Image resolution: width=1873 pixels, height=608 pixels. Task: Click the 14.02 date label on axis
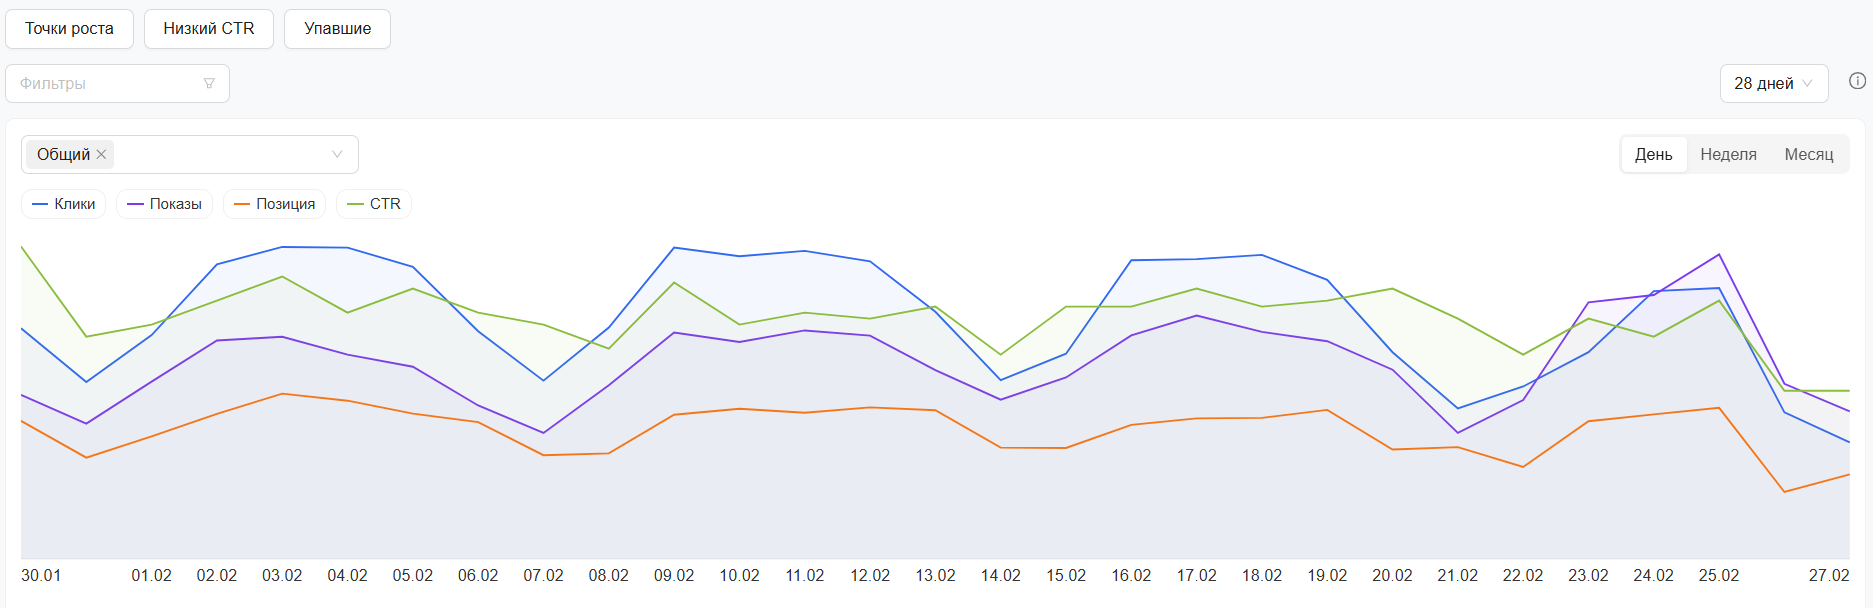coord(1000,576)
